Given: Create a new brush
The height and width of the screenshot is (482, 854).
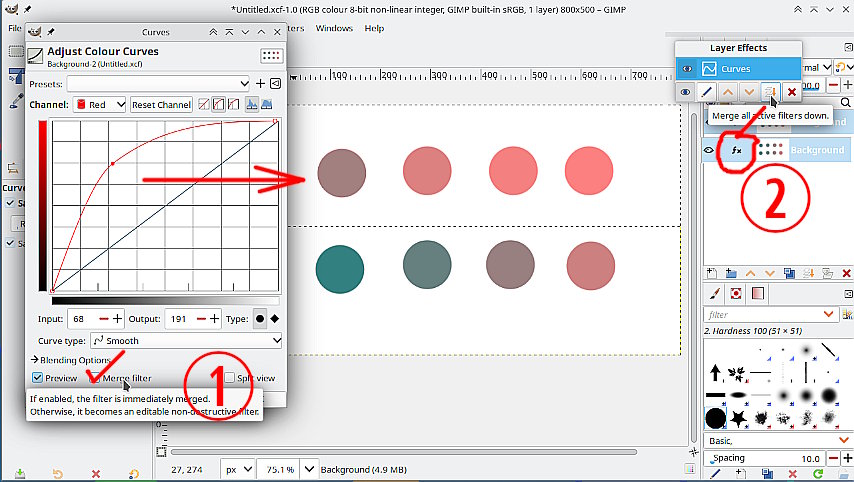Looking at the screenshot, I should pyautogui.click(x=741, y=474).
